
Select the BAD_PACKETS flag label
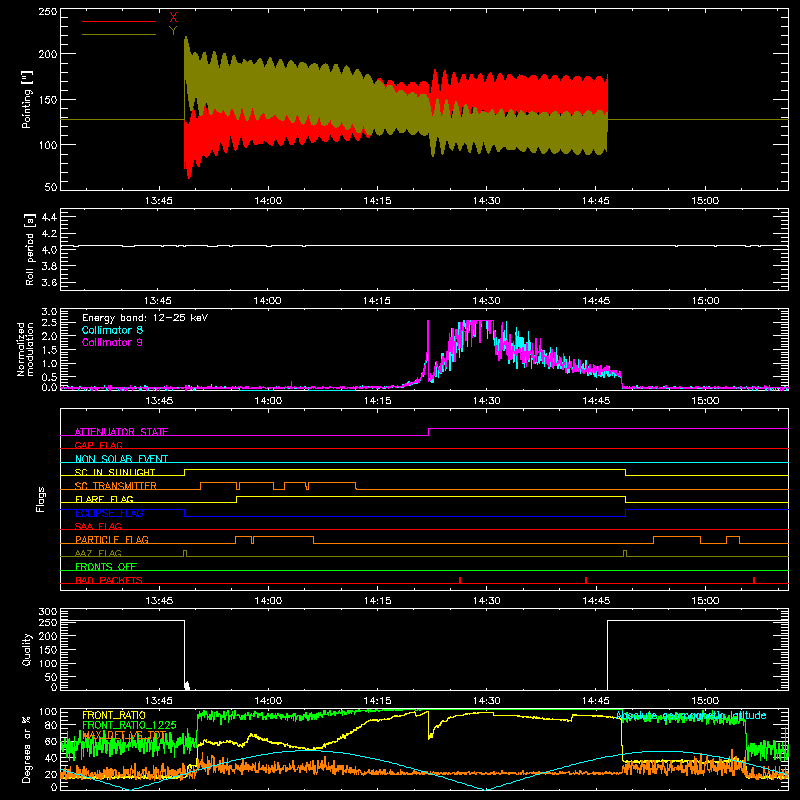pos(109,580)
